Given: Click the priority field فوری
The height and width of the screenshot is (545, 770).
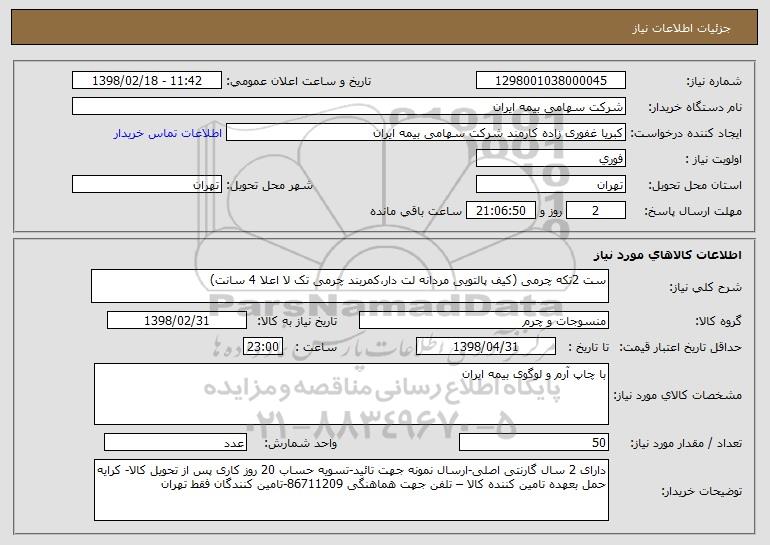Looking at the screenshot, I should tap(550, 159).
